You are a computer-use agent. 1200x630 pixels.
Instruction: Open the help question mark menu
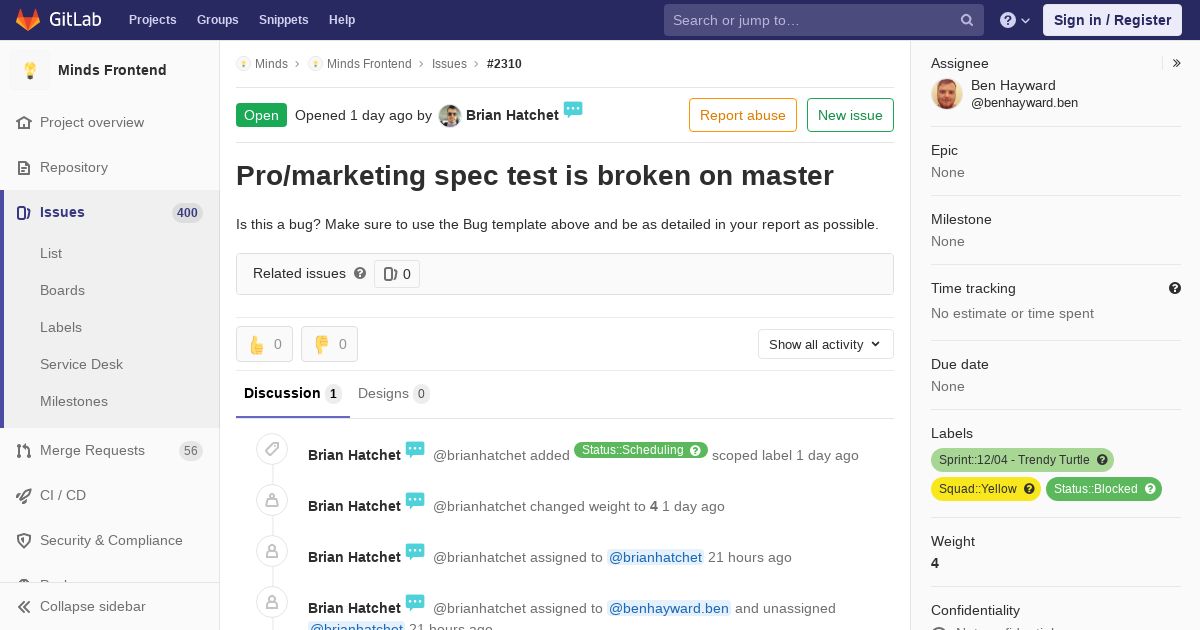pos(1015,20)
